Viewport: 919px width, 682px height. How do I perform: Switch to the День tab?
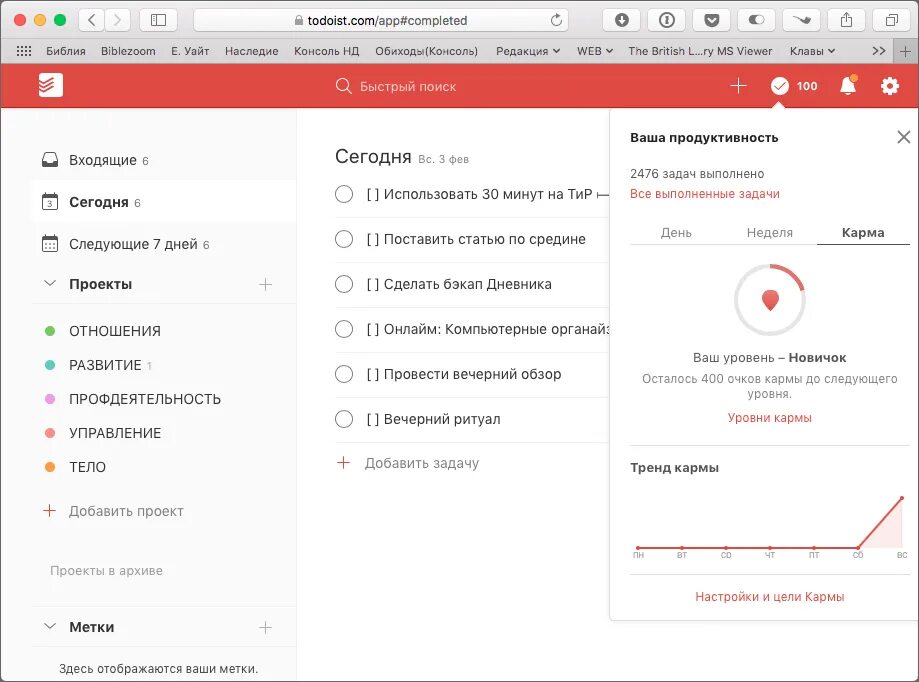[677, 232]
